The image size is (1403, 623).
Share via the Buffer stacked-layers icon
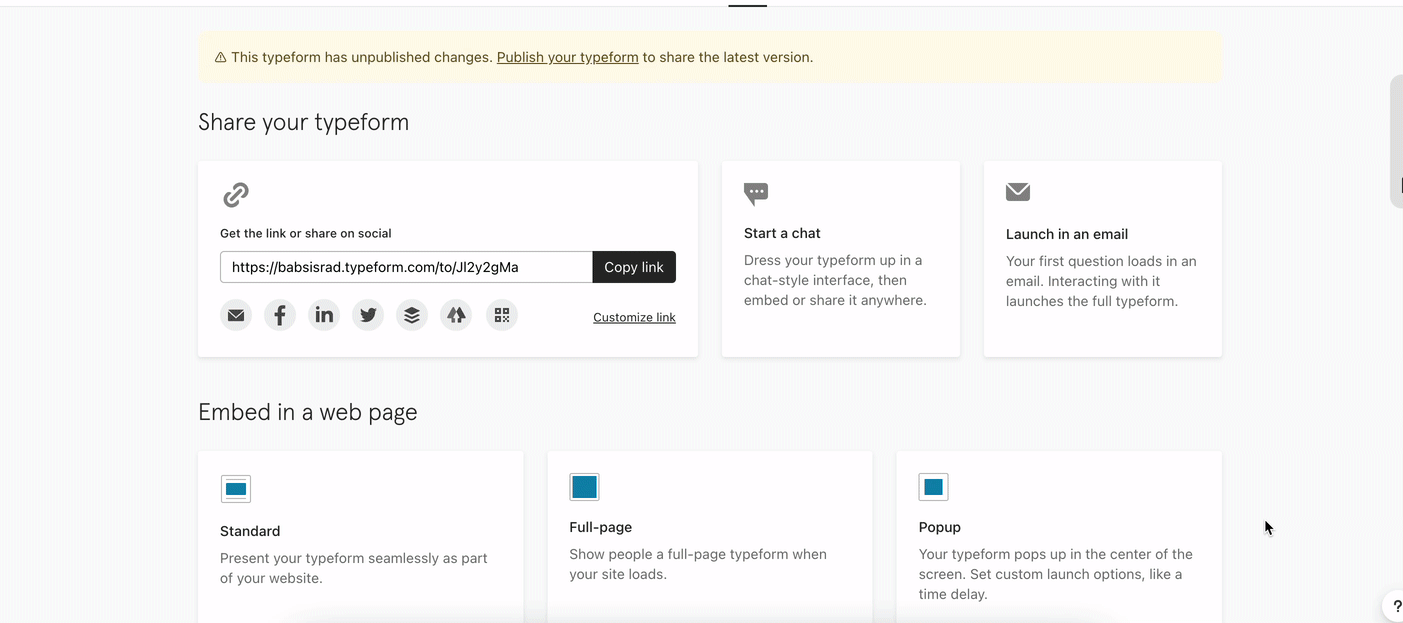click(x=412, y=315)
